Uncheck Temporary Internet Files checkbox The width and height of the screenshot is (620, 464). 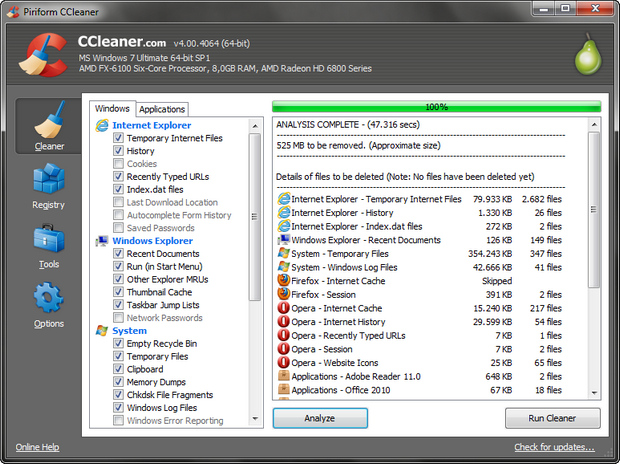pyautogui.click(x=118, y=138)
